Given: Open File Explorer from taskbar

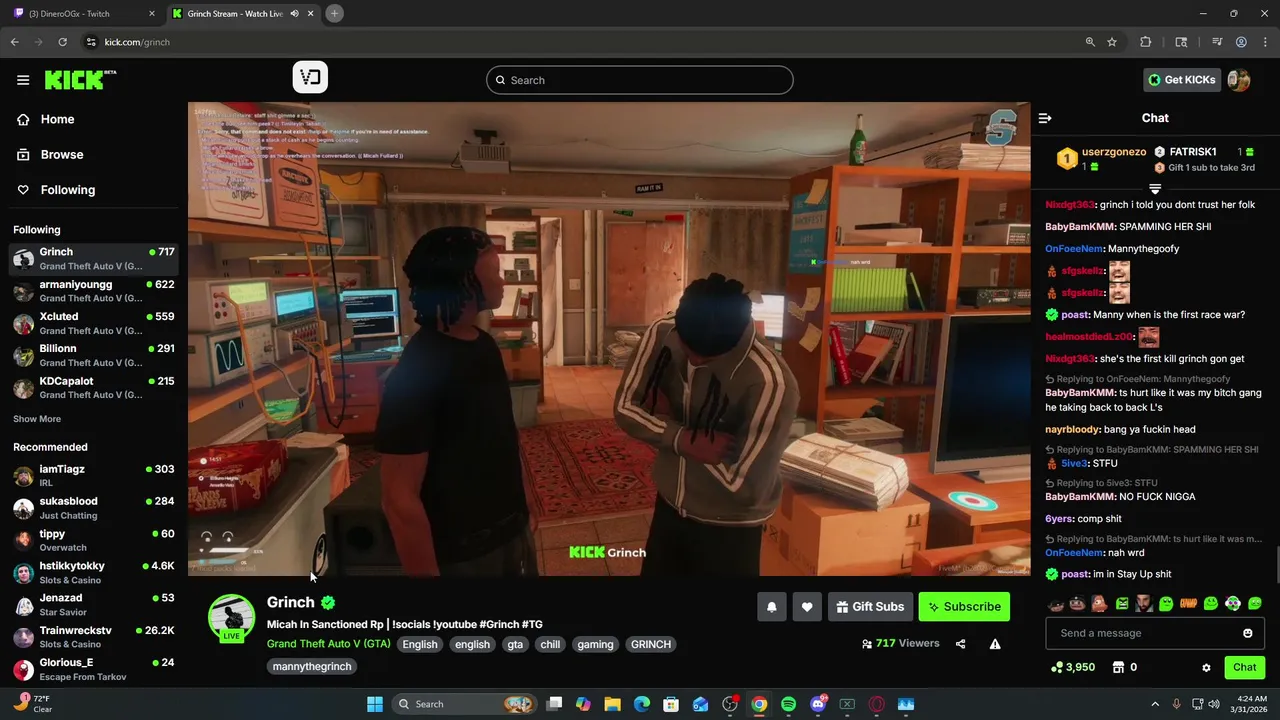Looking at the screenshot, I should click(x=612, y=704).
